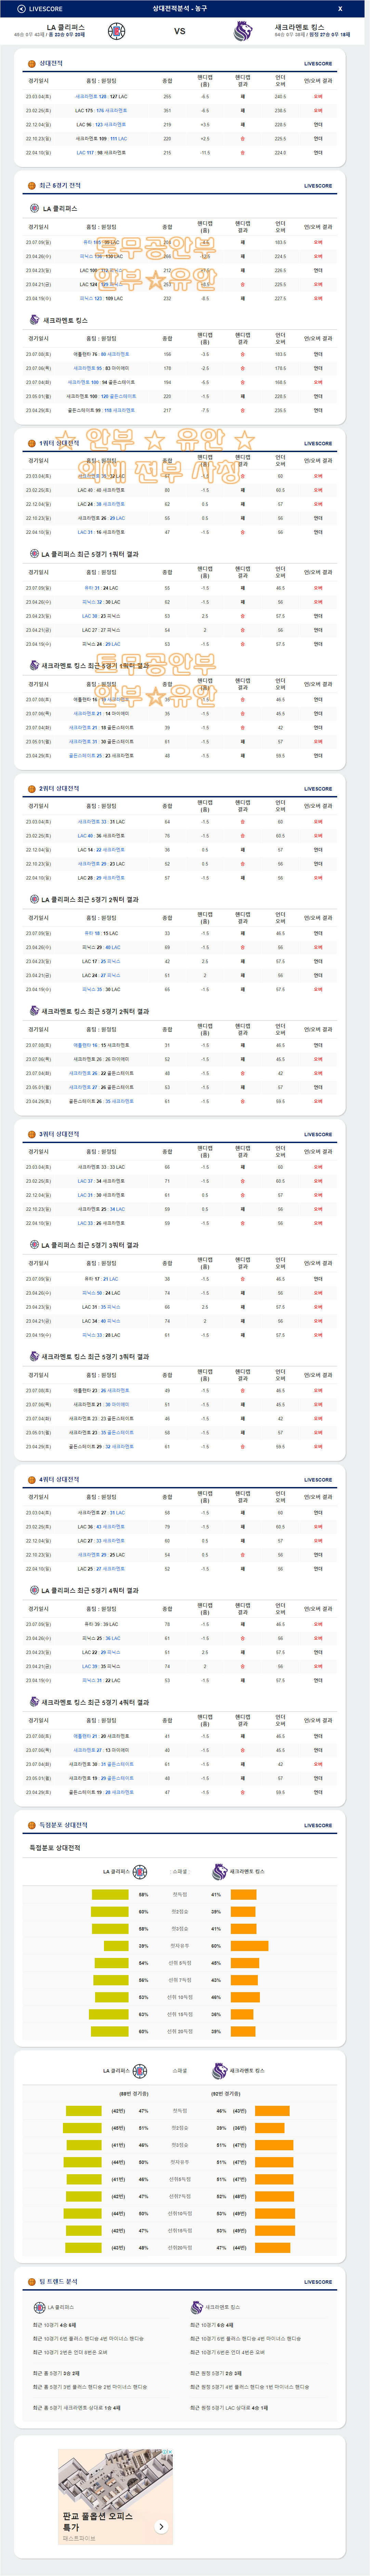
Task: Click the Kings logo in 팀 트렌드 분석
Action: point(197,2308)
